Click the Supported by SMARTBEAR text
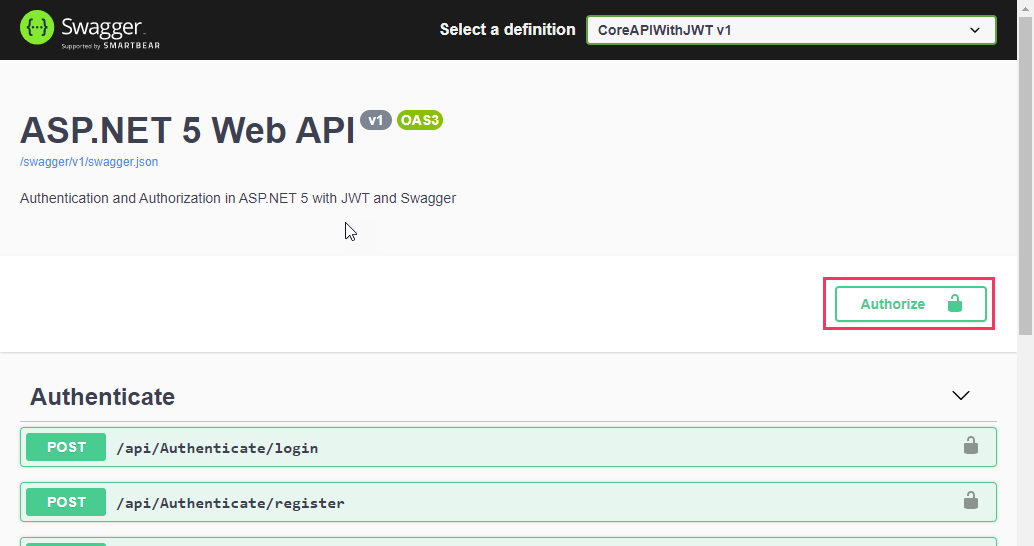This screenshot has width=1034, height=546. tap(111, 46)
